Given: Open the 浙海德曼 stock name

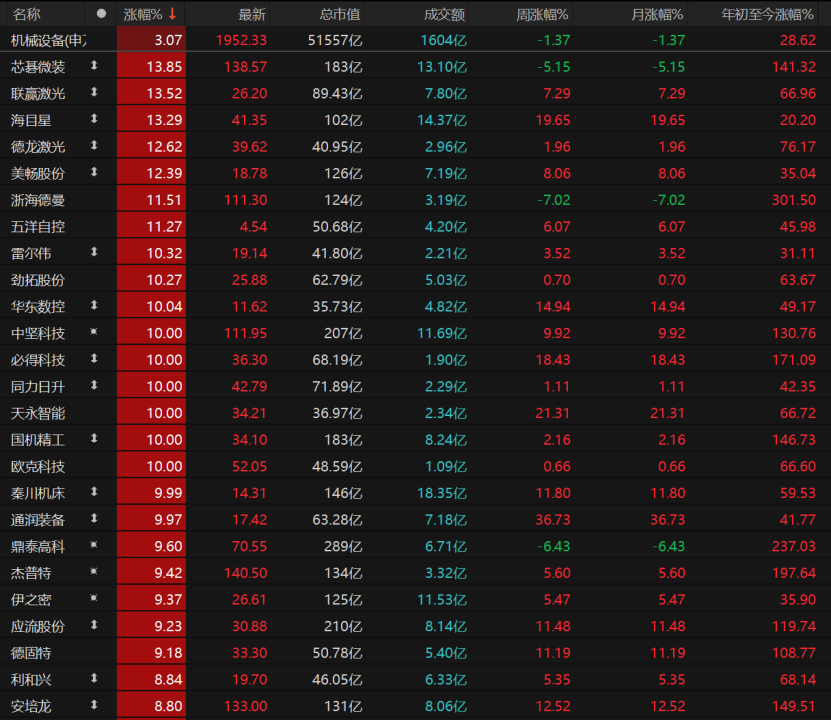Looking at the screenshot, I should click(x=38, y=200).
